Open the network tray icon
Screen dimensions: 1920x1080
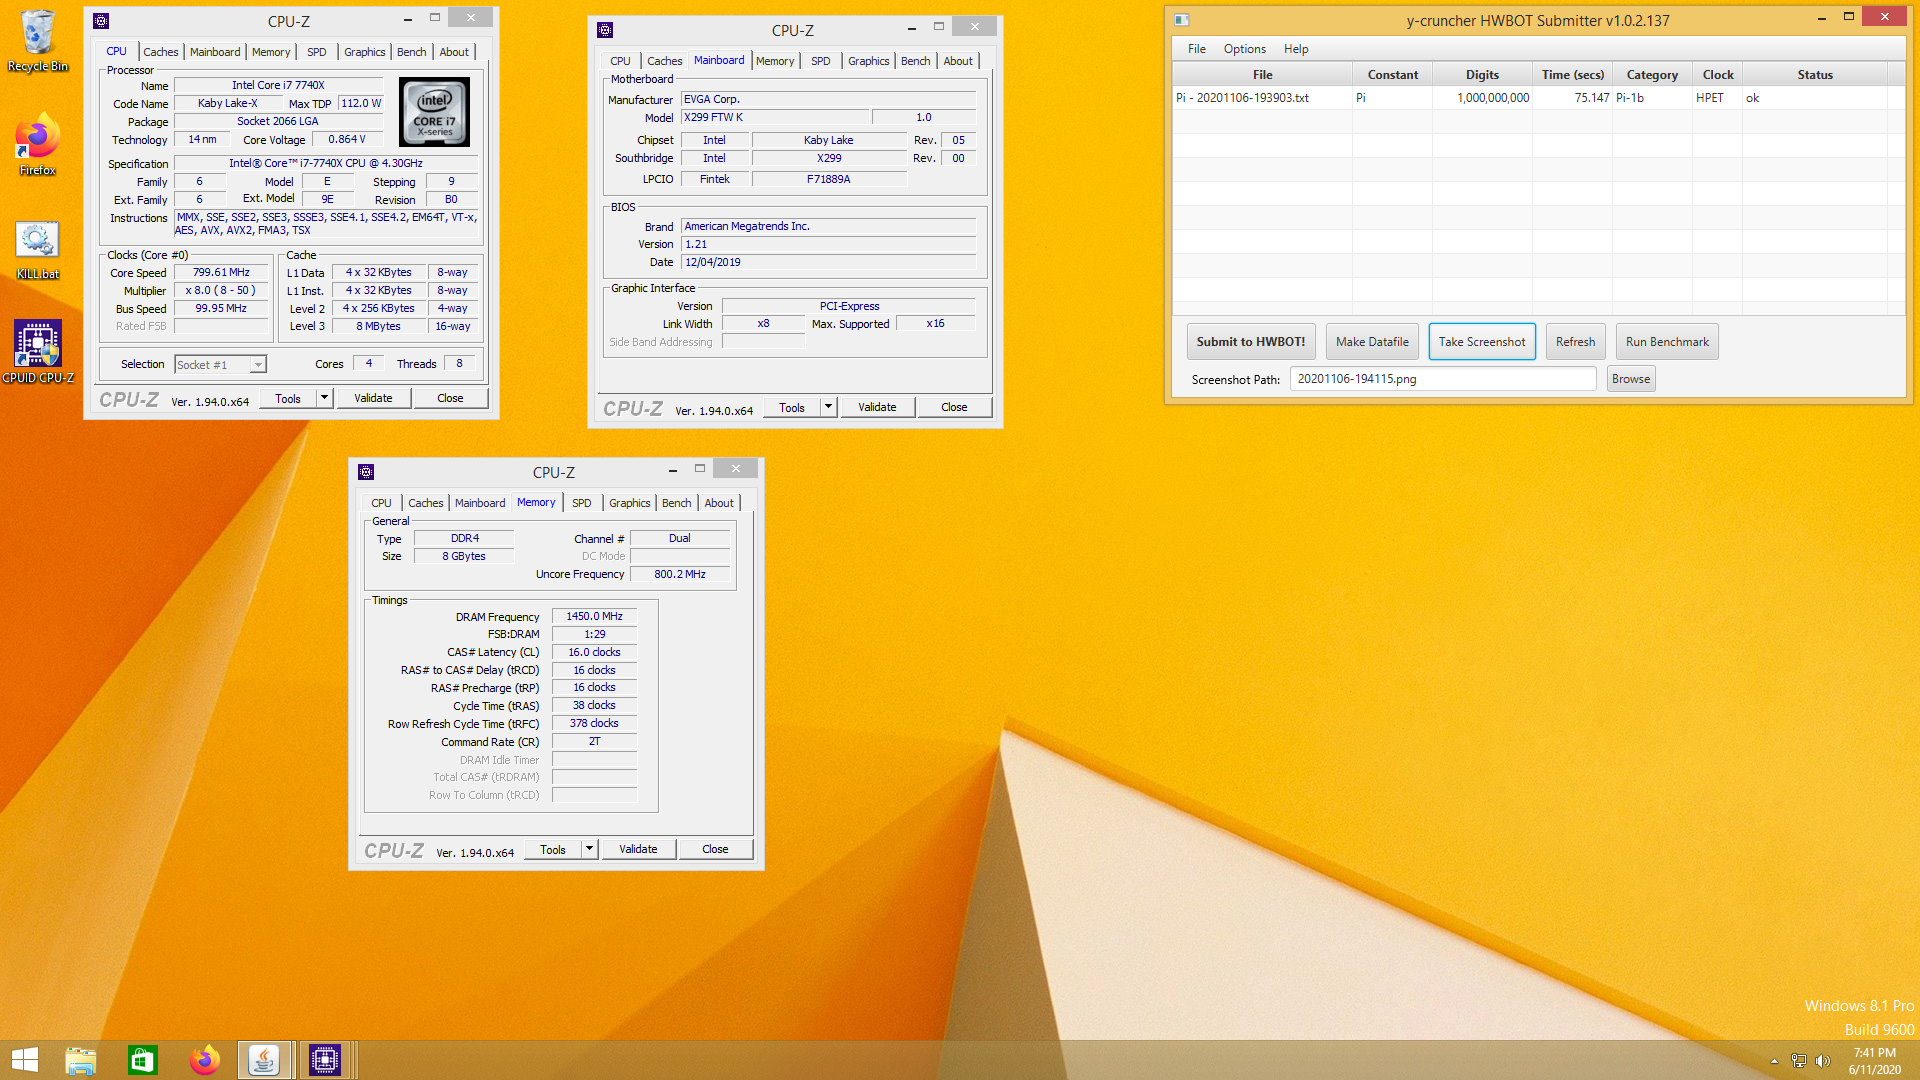click(x=1799, y=1061)
